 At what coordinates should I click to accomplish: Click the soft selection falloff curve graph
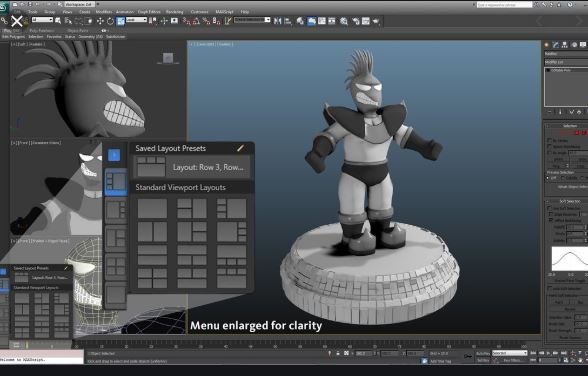click(x=570, y=258)
